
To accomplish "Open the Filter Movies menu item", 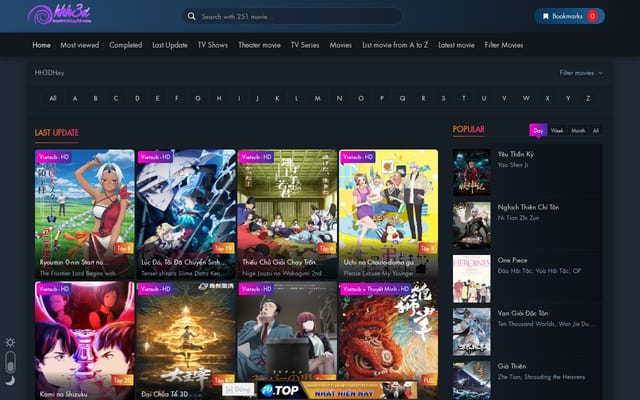I will click(504, 45).
